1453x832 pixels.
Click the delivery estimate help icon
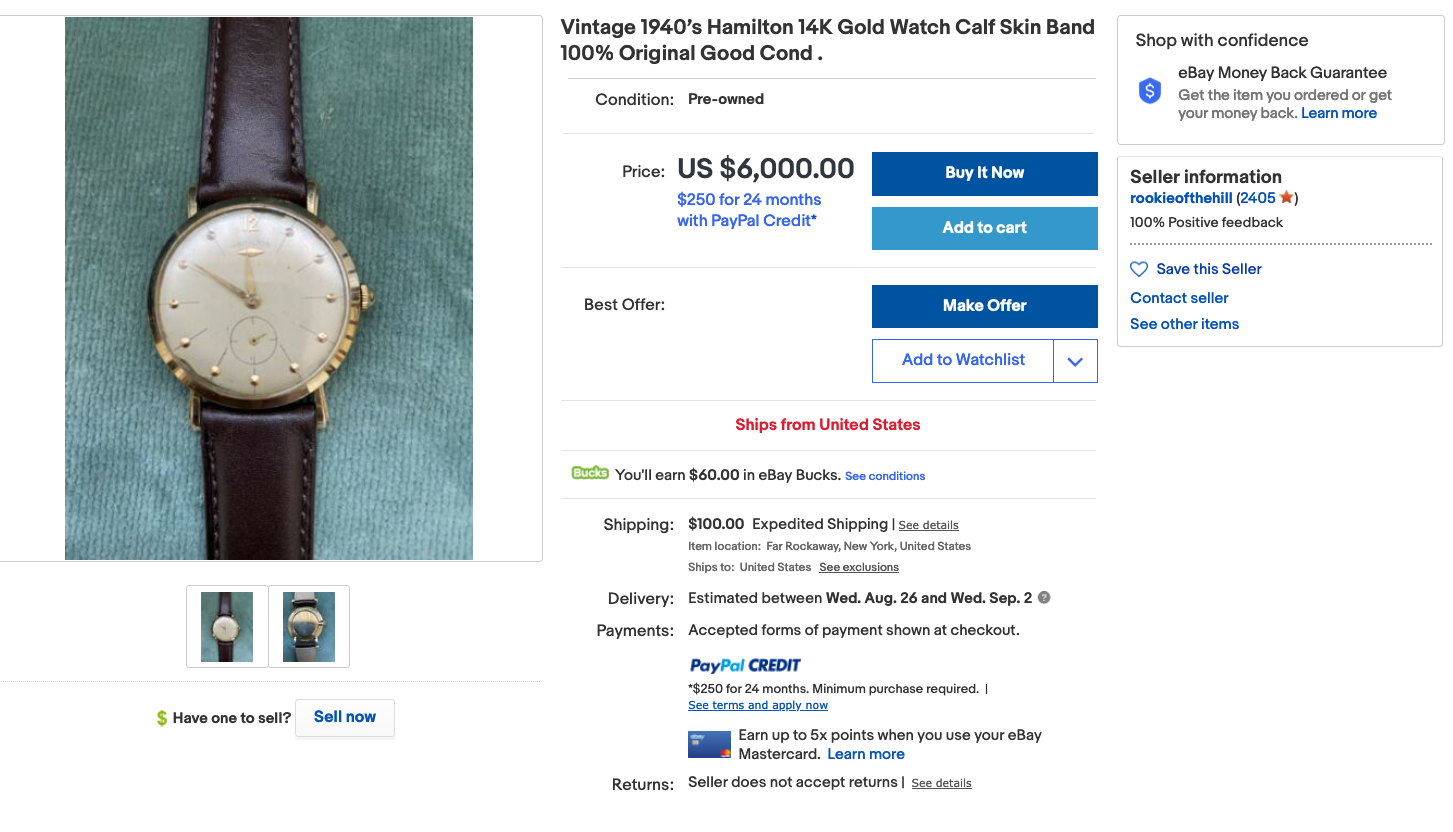coord(1044,598)
